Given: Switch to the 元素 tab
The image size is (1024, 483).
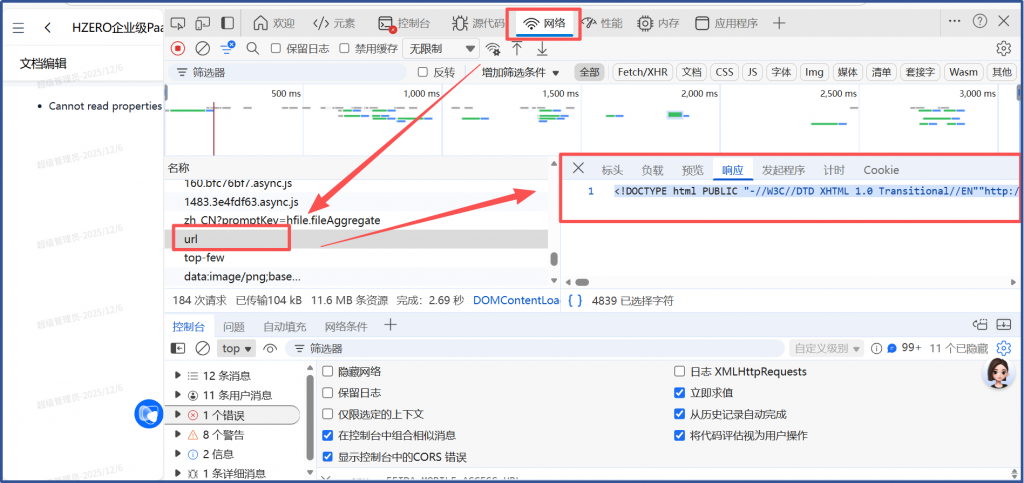Looking at the screenshot, I should point(334,23).
